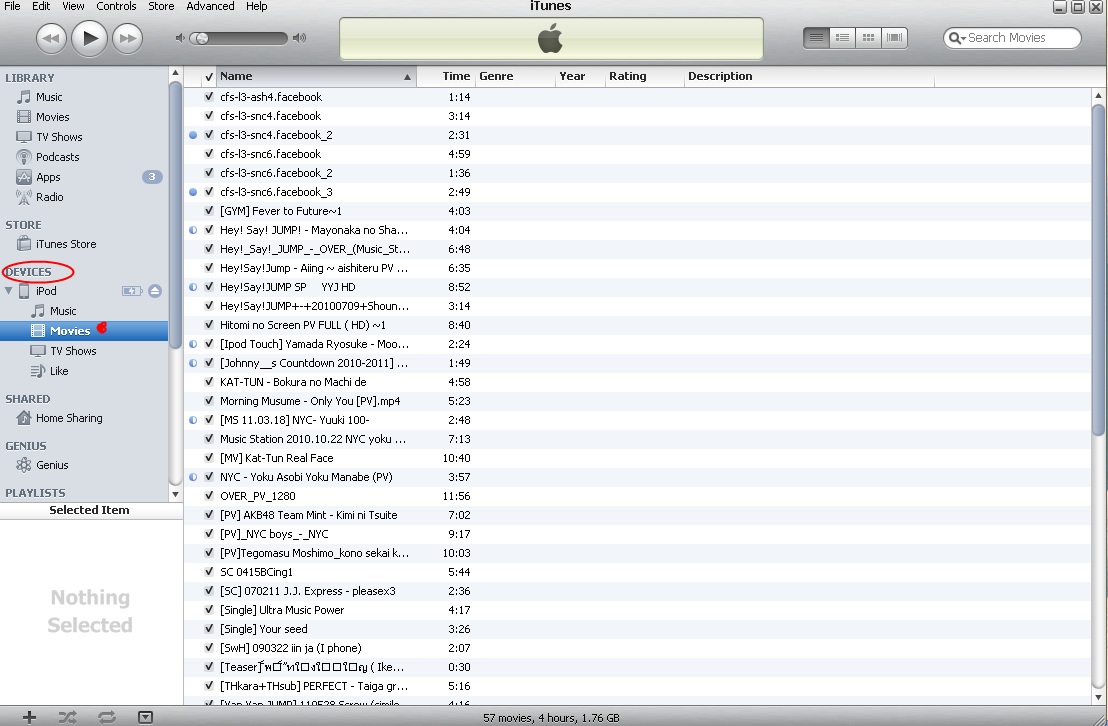1108x726 pixels.
Task: Switch to song list view
Action: coord(816,37)
